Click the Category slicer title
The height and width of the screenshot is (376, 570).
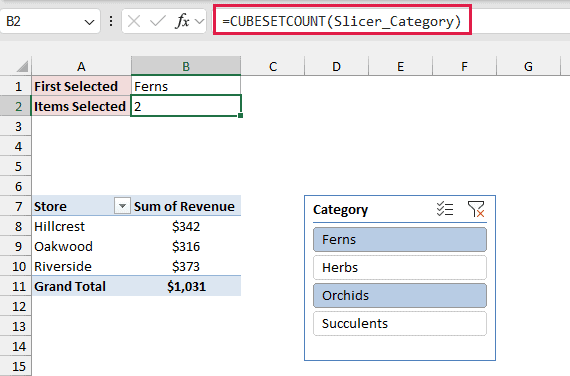[340, 210]
